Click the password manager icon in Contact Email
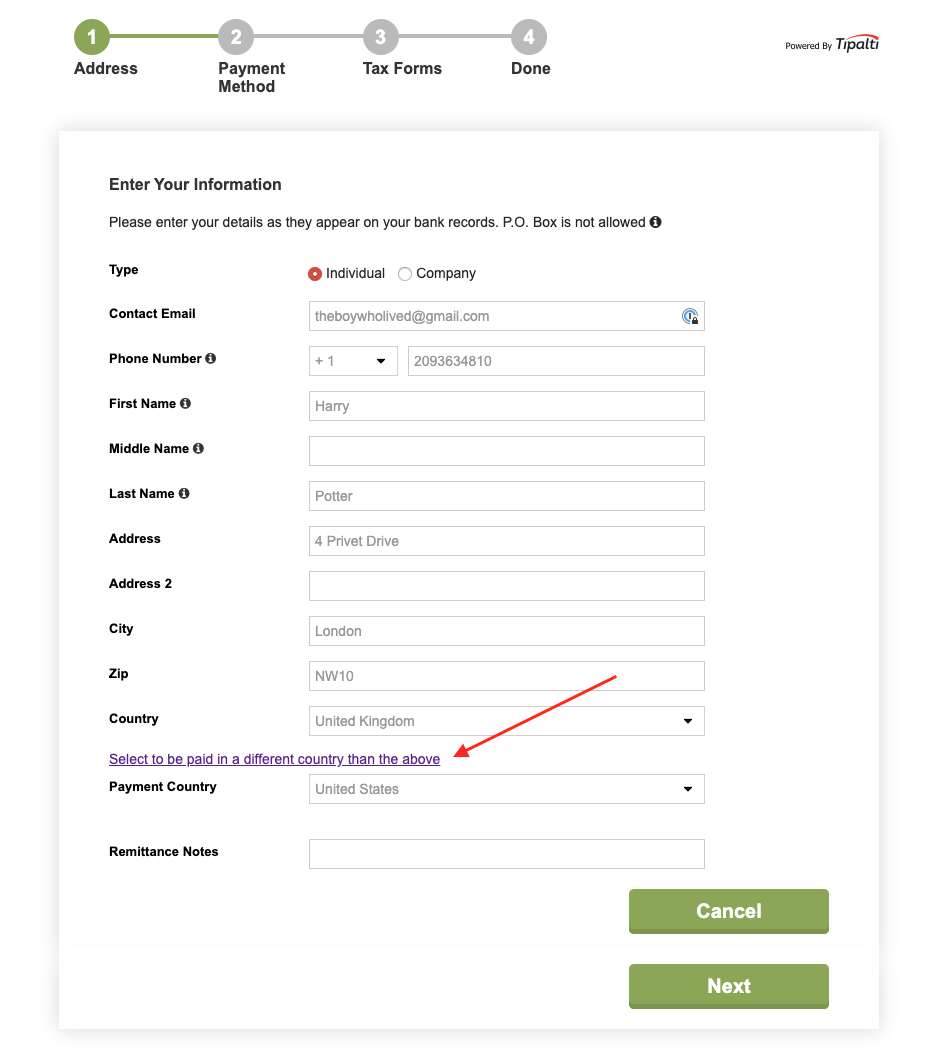The width and height of the screenshot is (931, 1053). pyautogui.click(x=690, y=316)
